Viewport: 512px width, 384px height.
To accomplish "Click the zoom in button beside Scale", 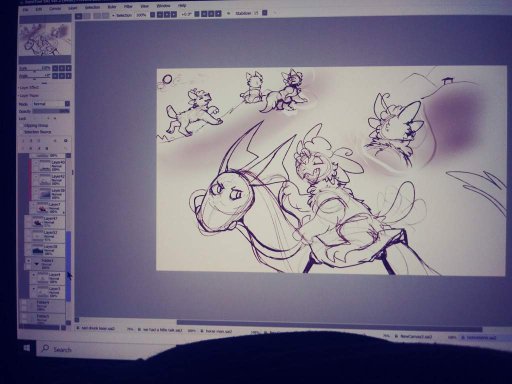I will click(x=62, y=68).
